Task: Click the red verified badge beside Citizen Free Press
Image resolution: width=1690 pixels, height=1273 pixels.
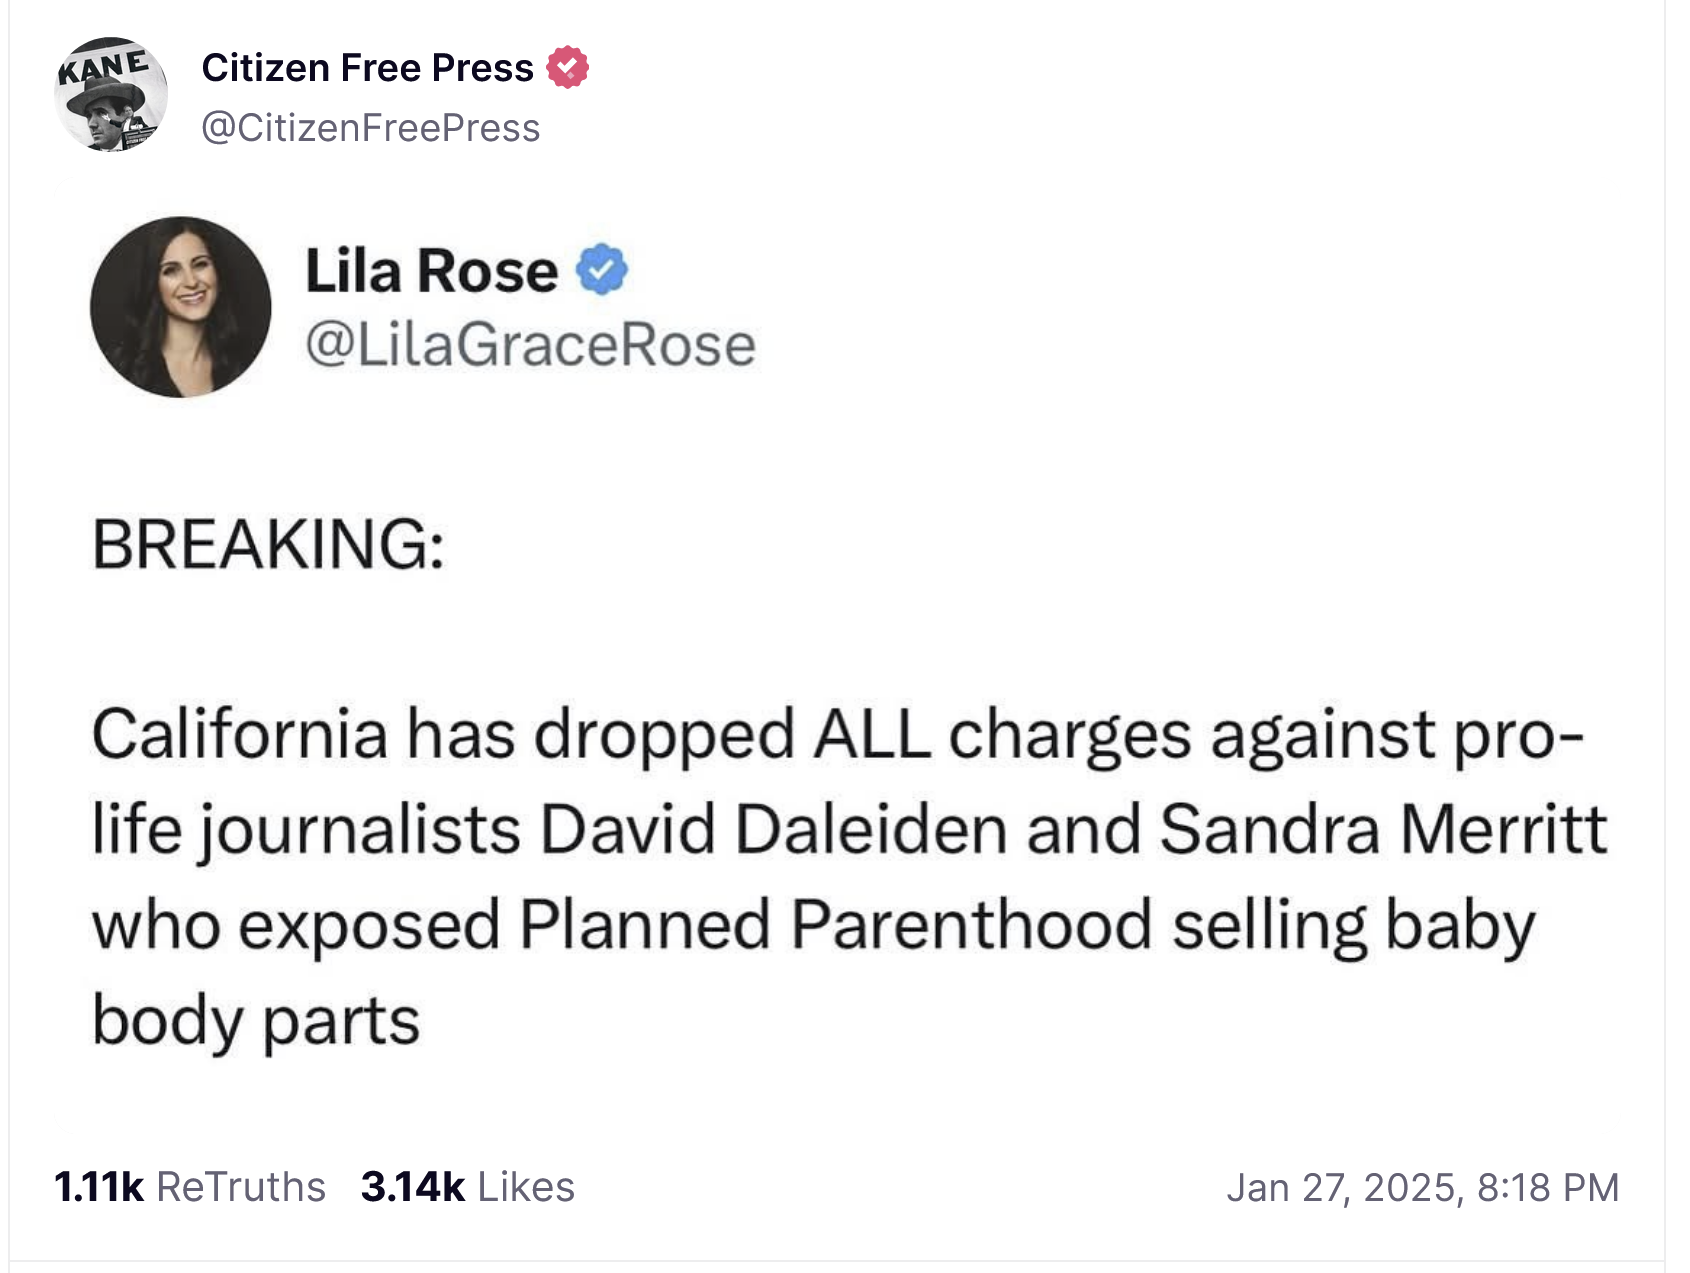Action: click(x=567, y=68)
